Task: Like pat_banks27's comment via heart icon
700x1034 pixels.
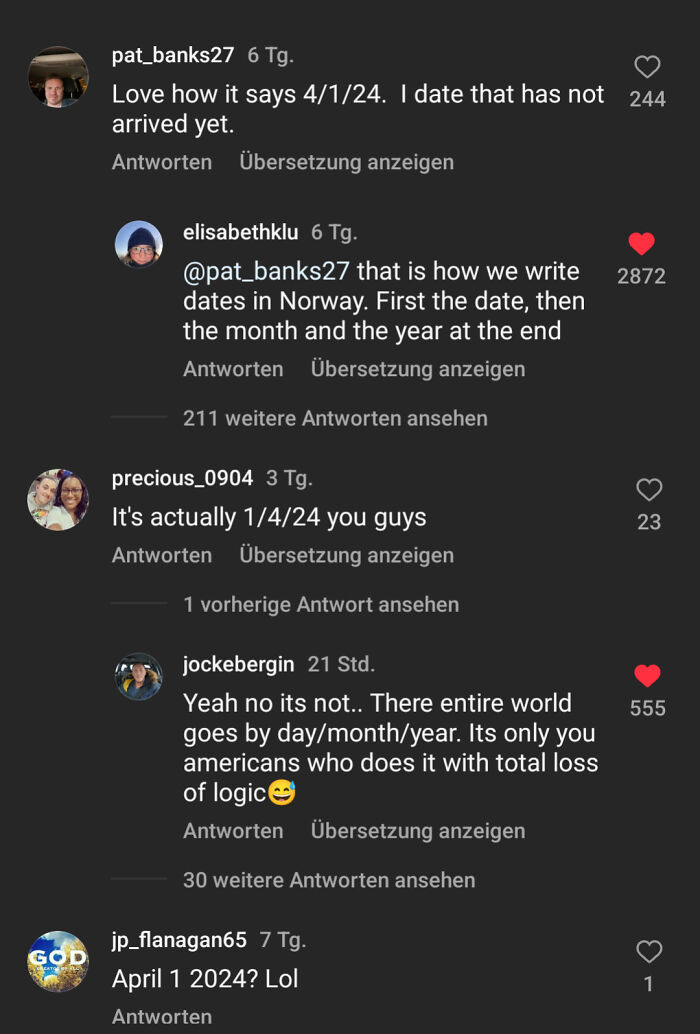Action: (x=647, y=67)
